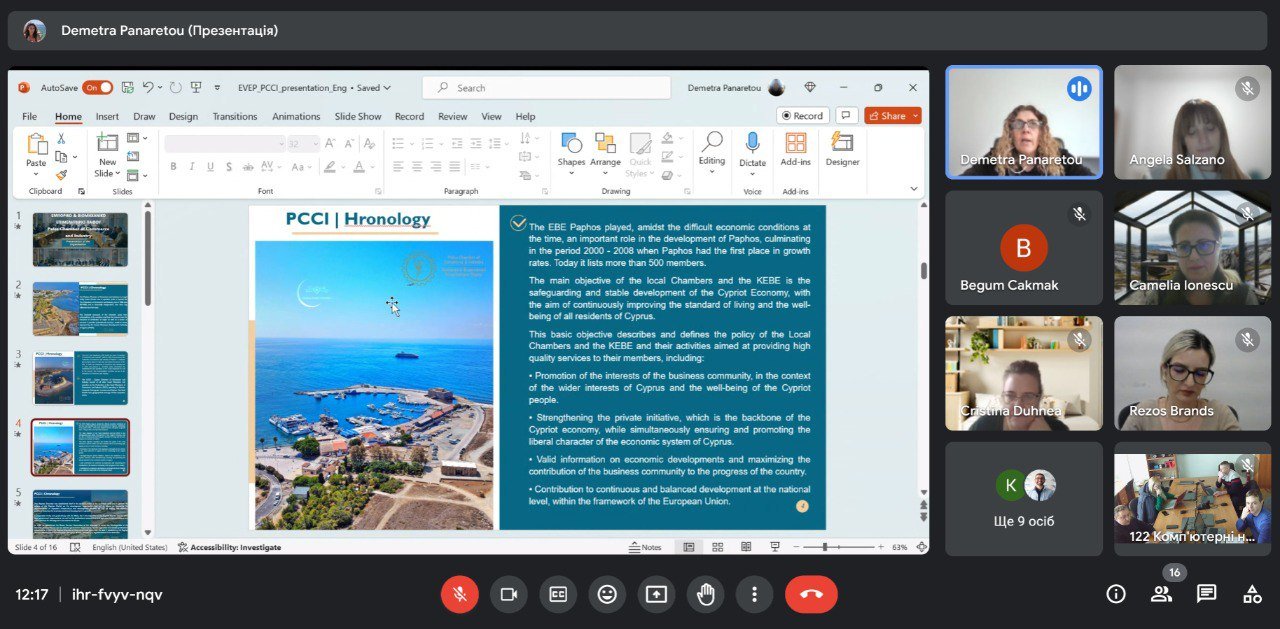Image resolution: width=1280 pixels, height=629 pixels.
Task: Click the present screen button
Action: tap(656, 594)
